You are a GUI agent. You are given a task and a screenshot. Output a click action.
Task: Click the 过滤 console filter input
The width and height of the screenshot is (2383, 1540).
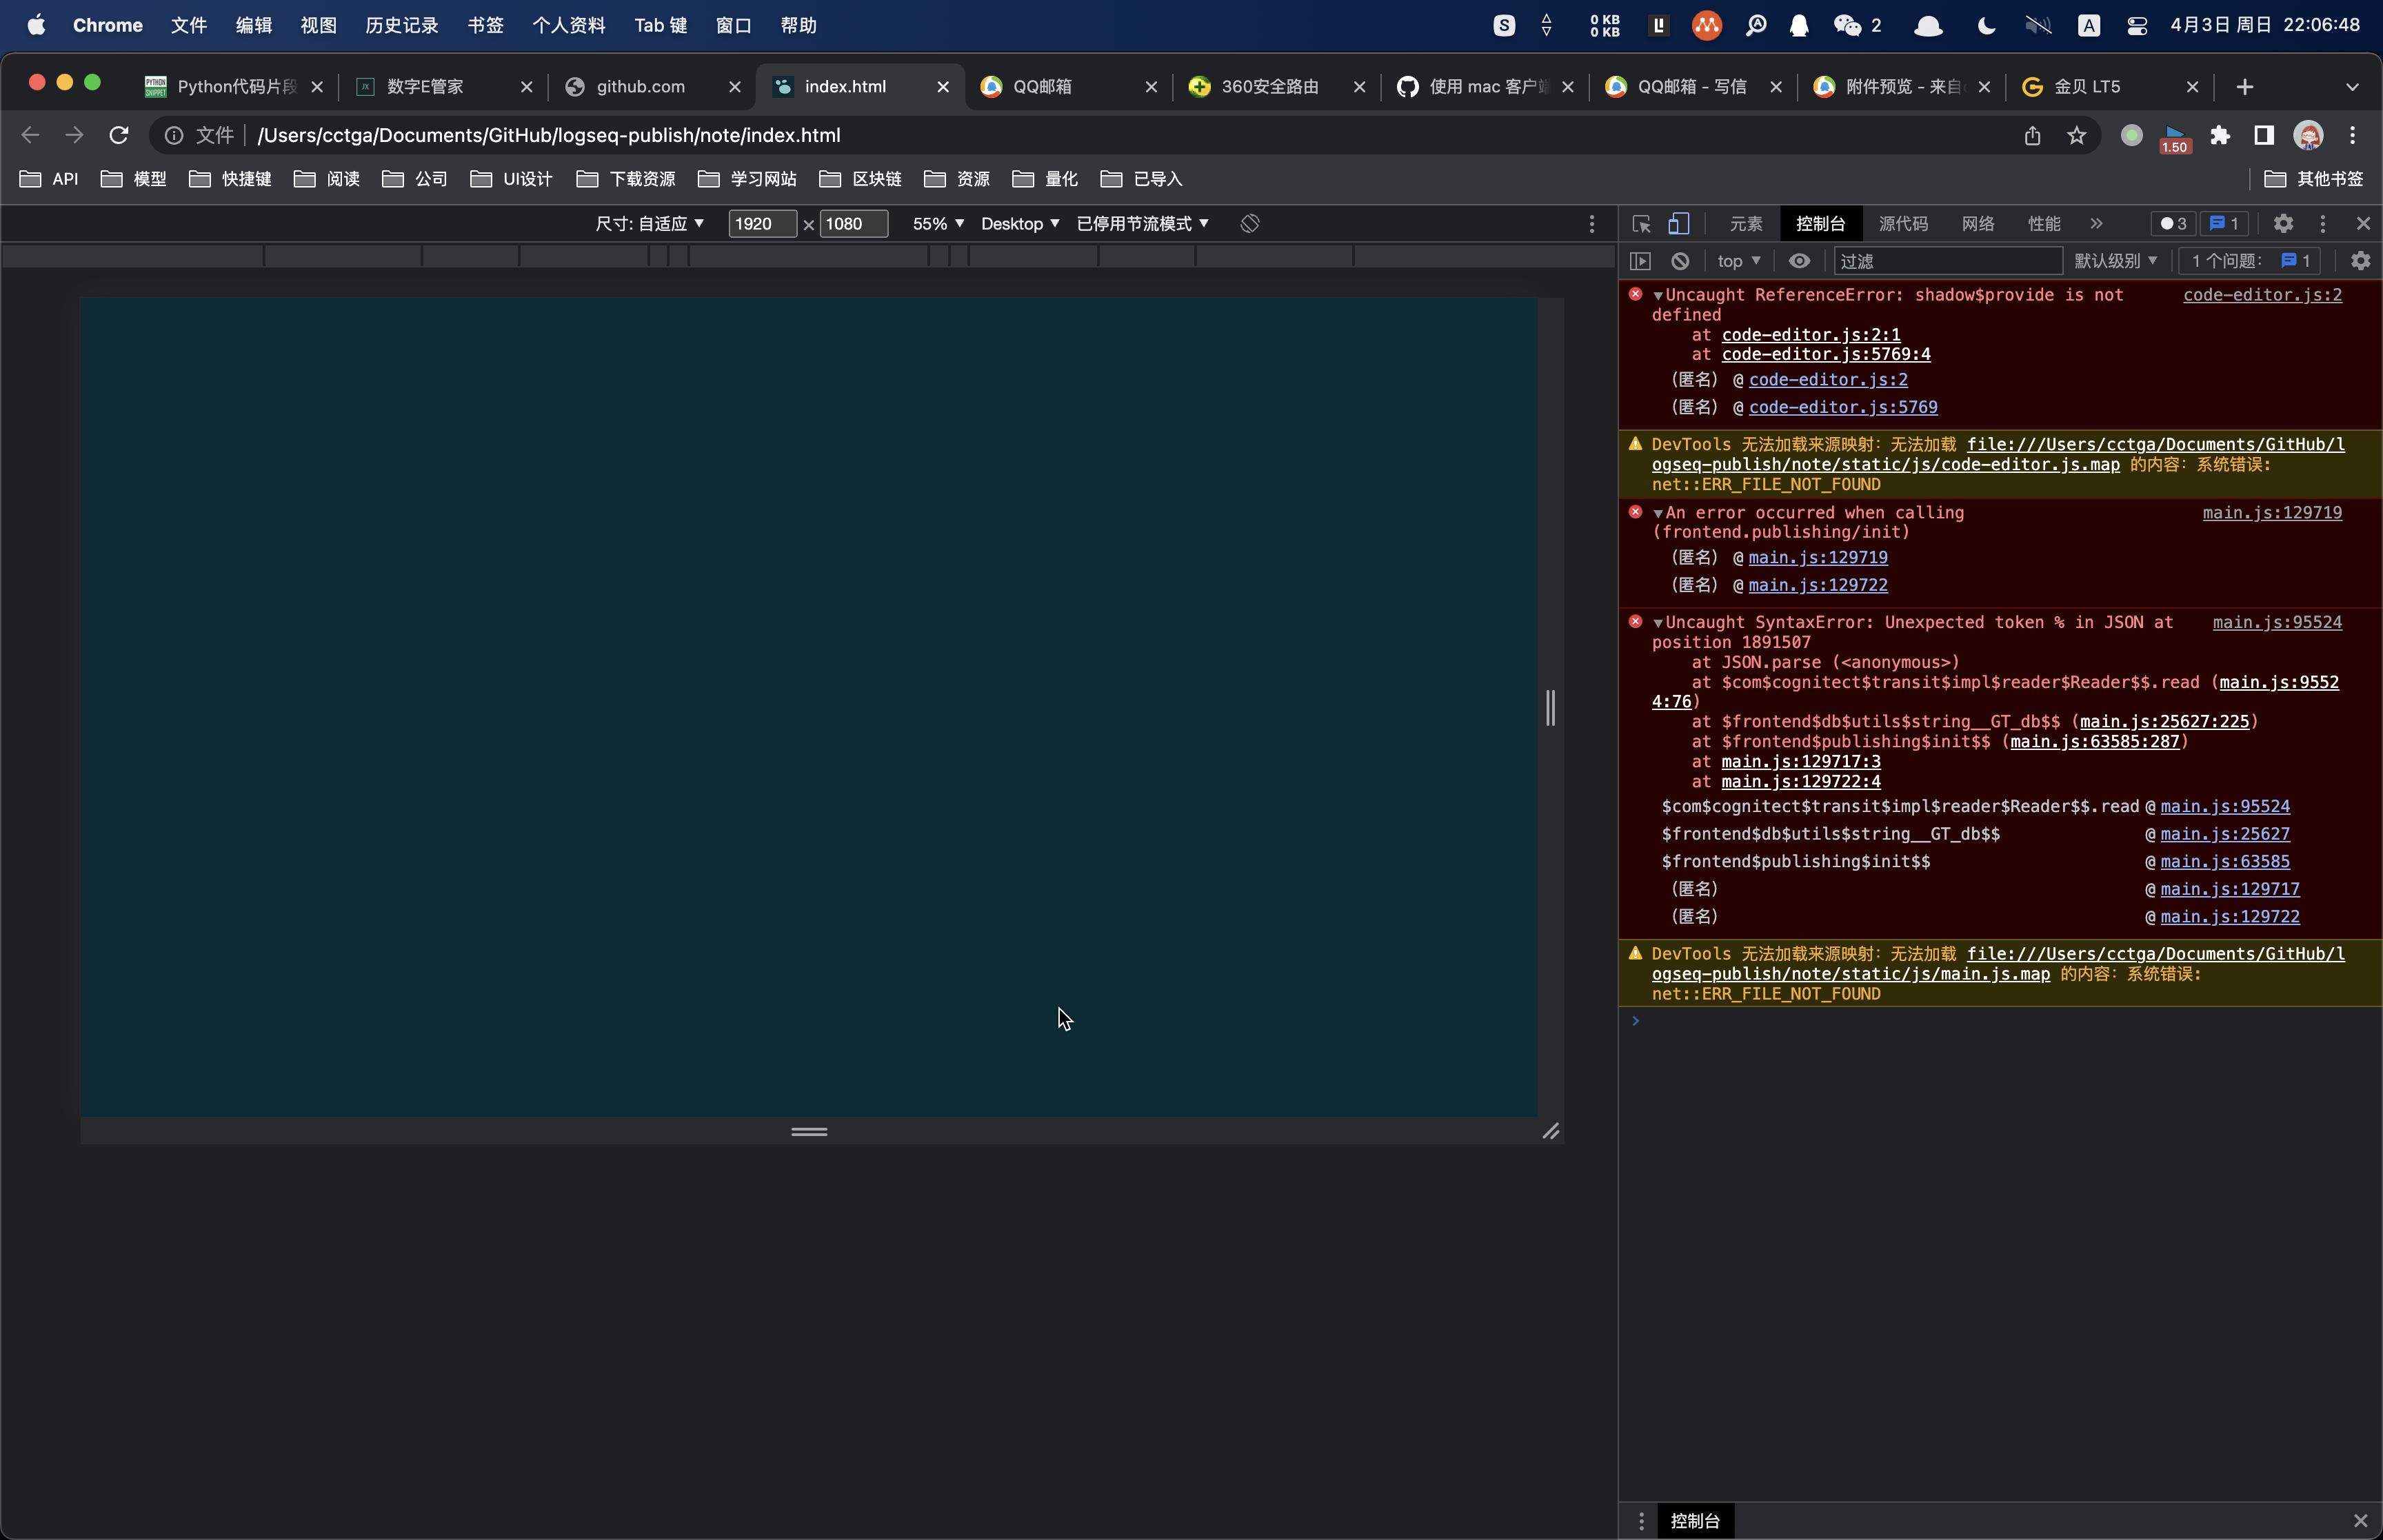pos(1945,260)
